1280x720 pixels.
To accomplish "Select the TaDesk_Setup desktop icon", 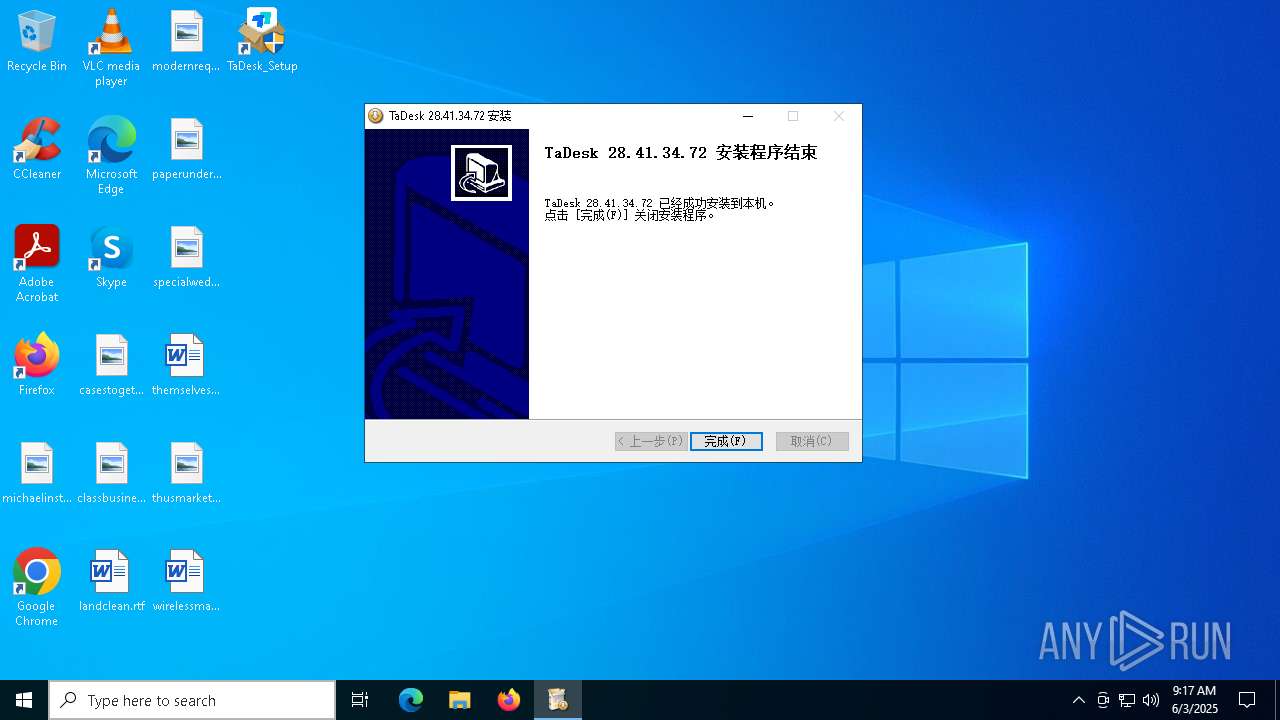I will [262, 41].
